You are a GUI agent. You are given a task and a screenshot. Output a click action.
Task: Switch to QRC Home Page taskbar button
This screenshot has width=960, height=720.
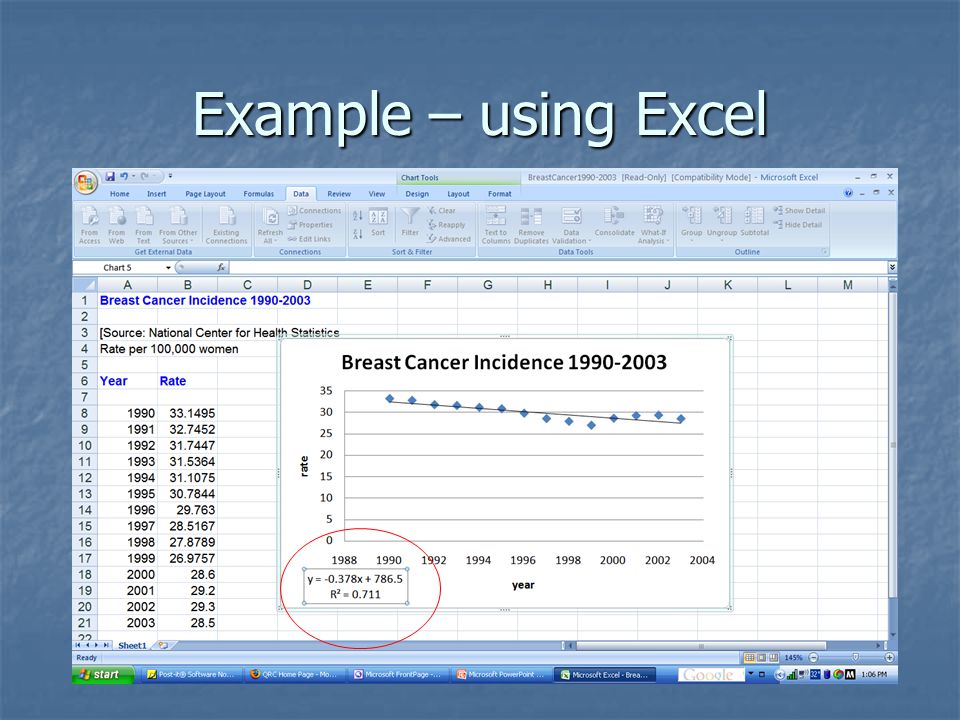pyautogui.click(x=294, y=675)
